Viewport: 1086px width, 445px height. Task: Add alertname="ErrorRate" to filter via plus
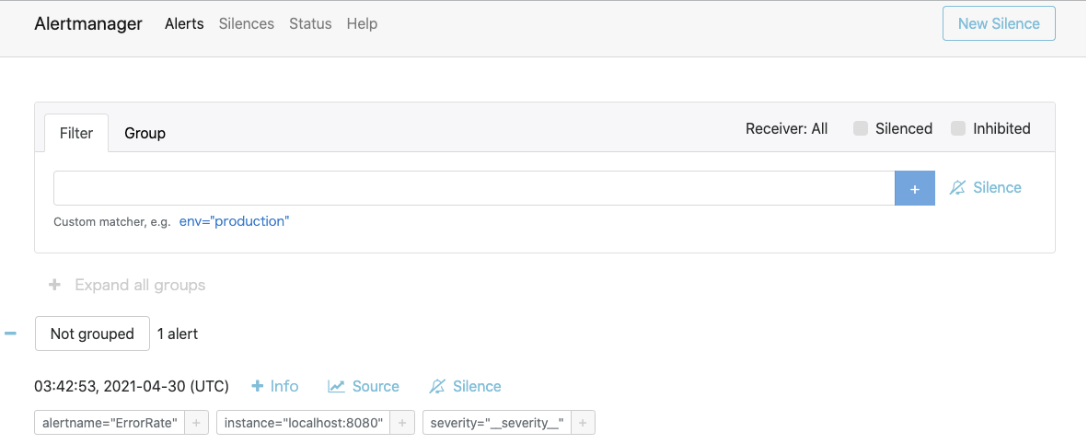tap(196, 423)
